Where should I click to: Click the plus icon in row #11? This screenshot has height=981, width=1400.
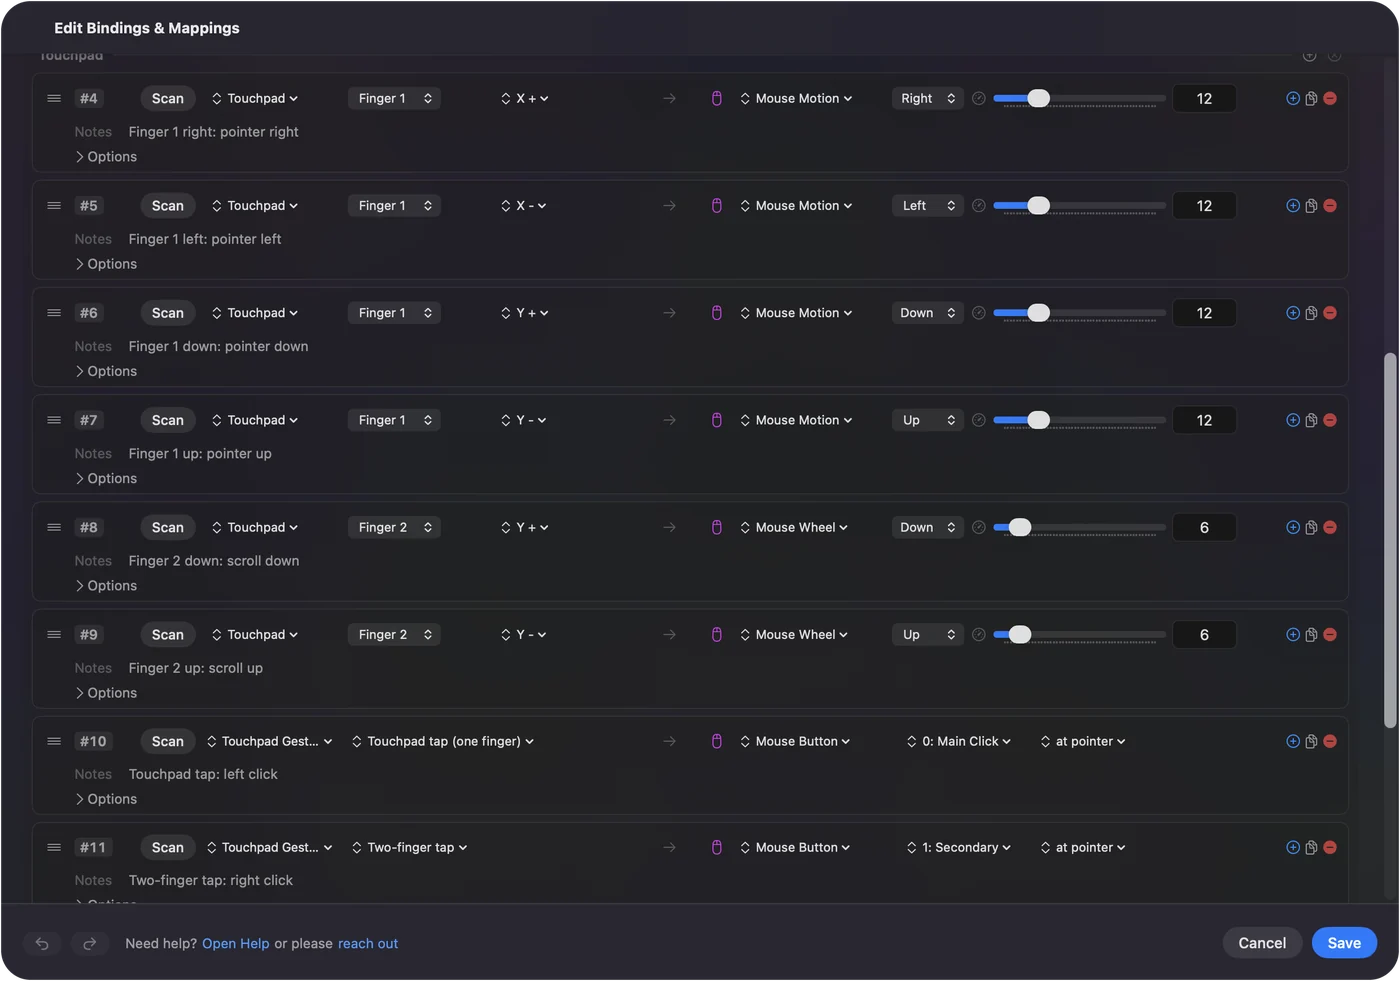click(1293, 847)
